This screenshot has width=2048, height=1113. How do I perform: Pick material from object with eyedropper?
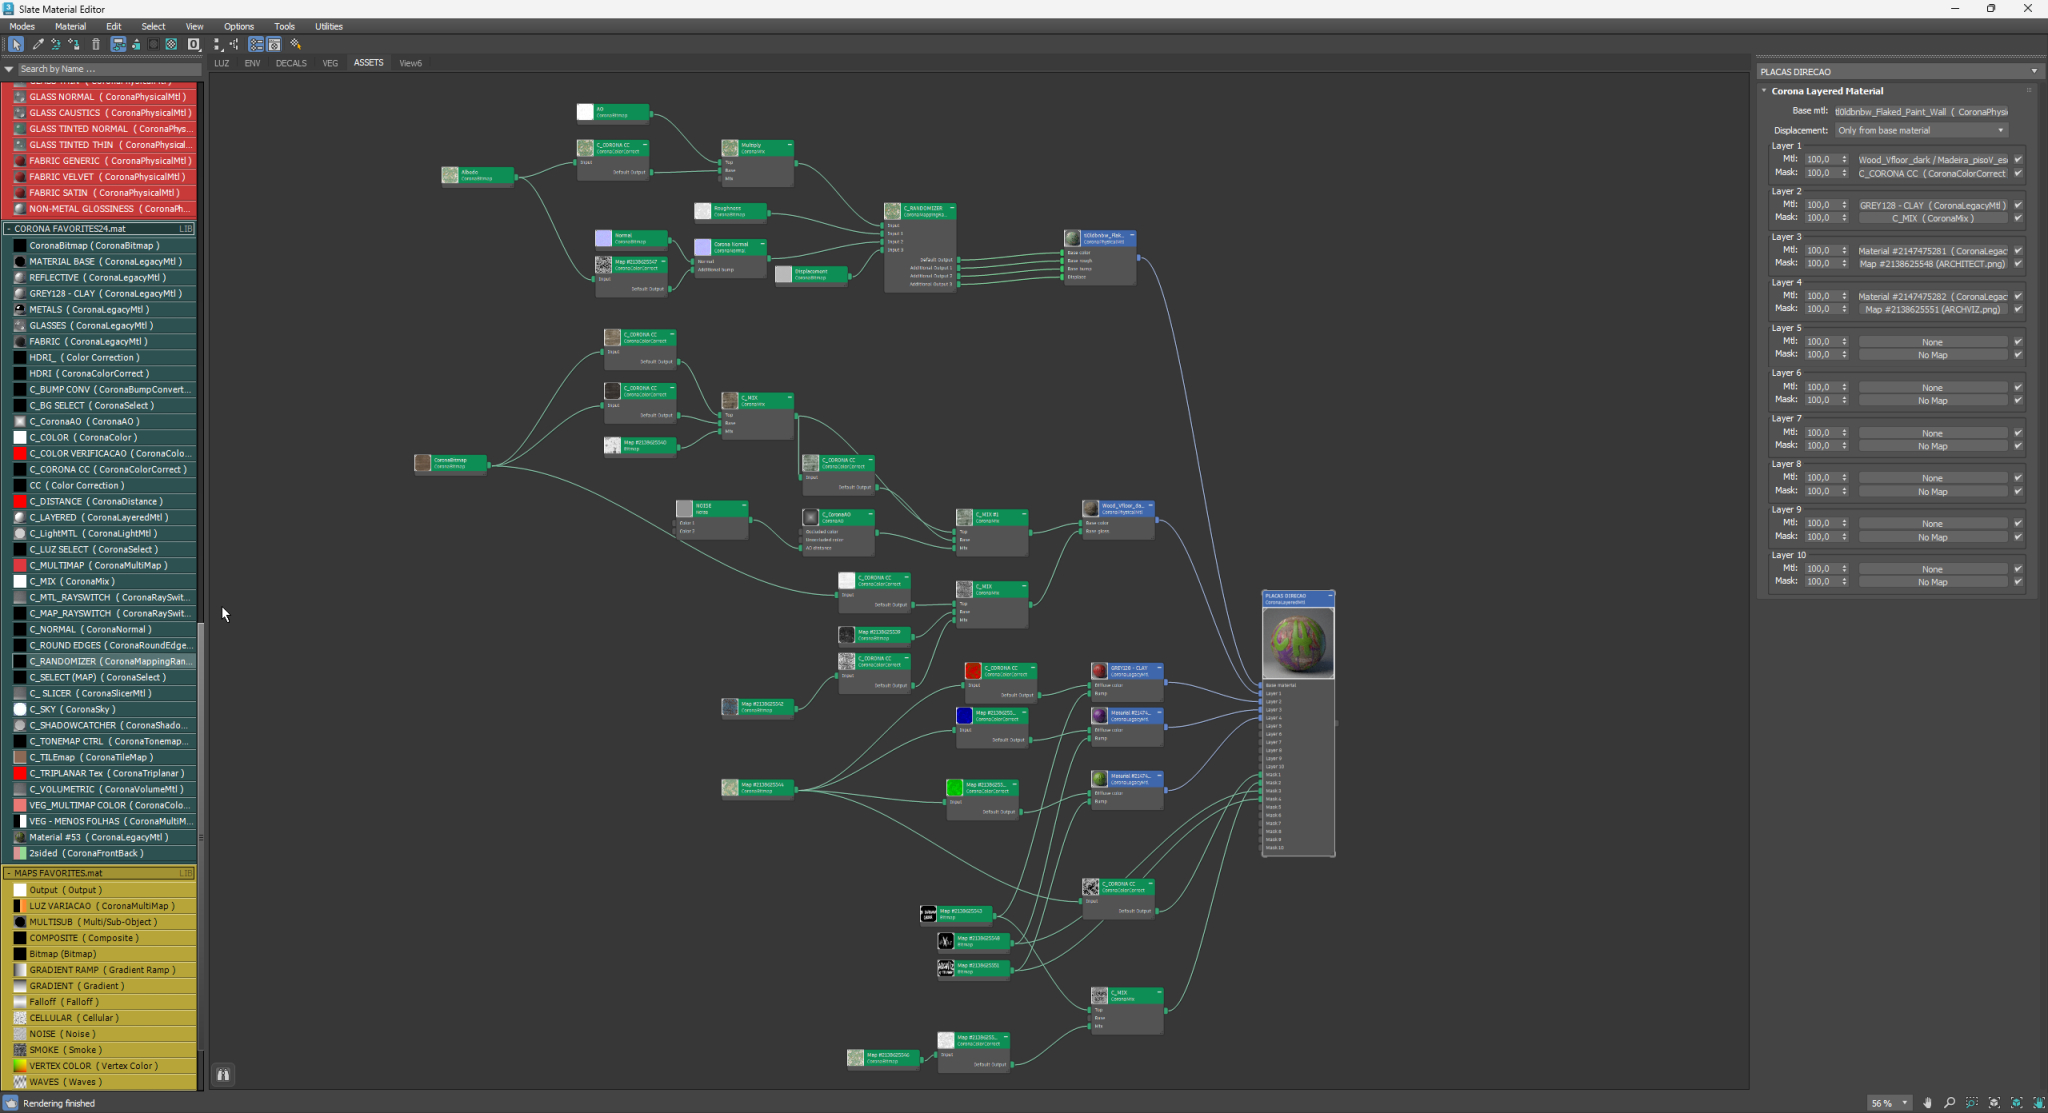click(38, 44)
